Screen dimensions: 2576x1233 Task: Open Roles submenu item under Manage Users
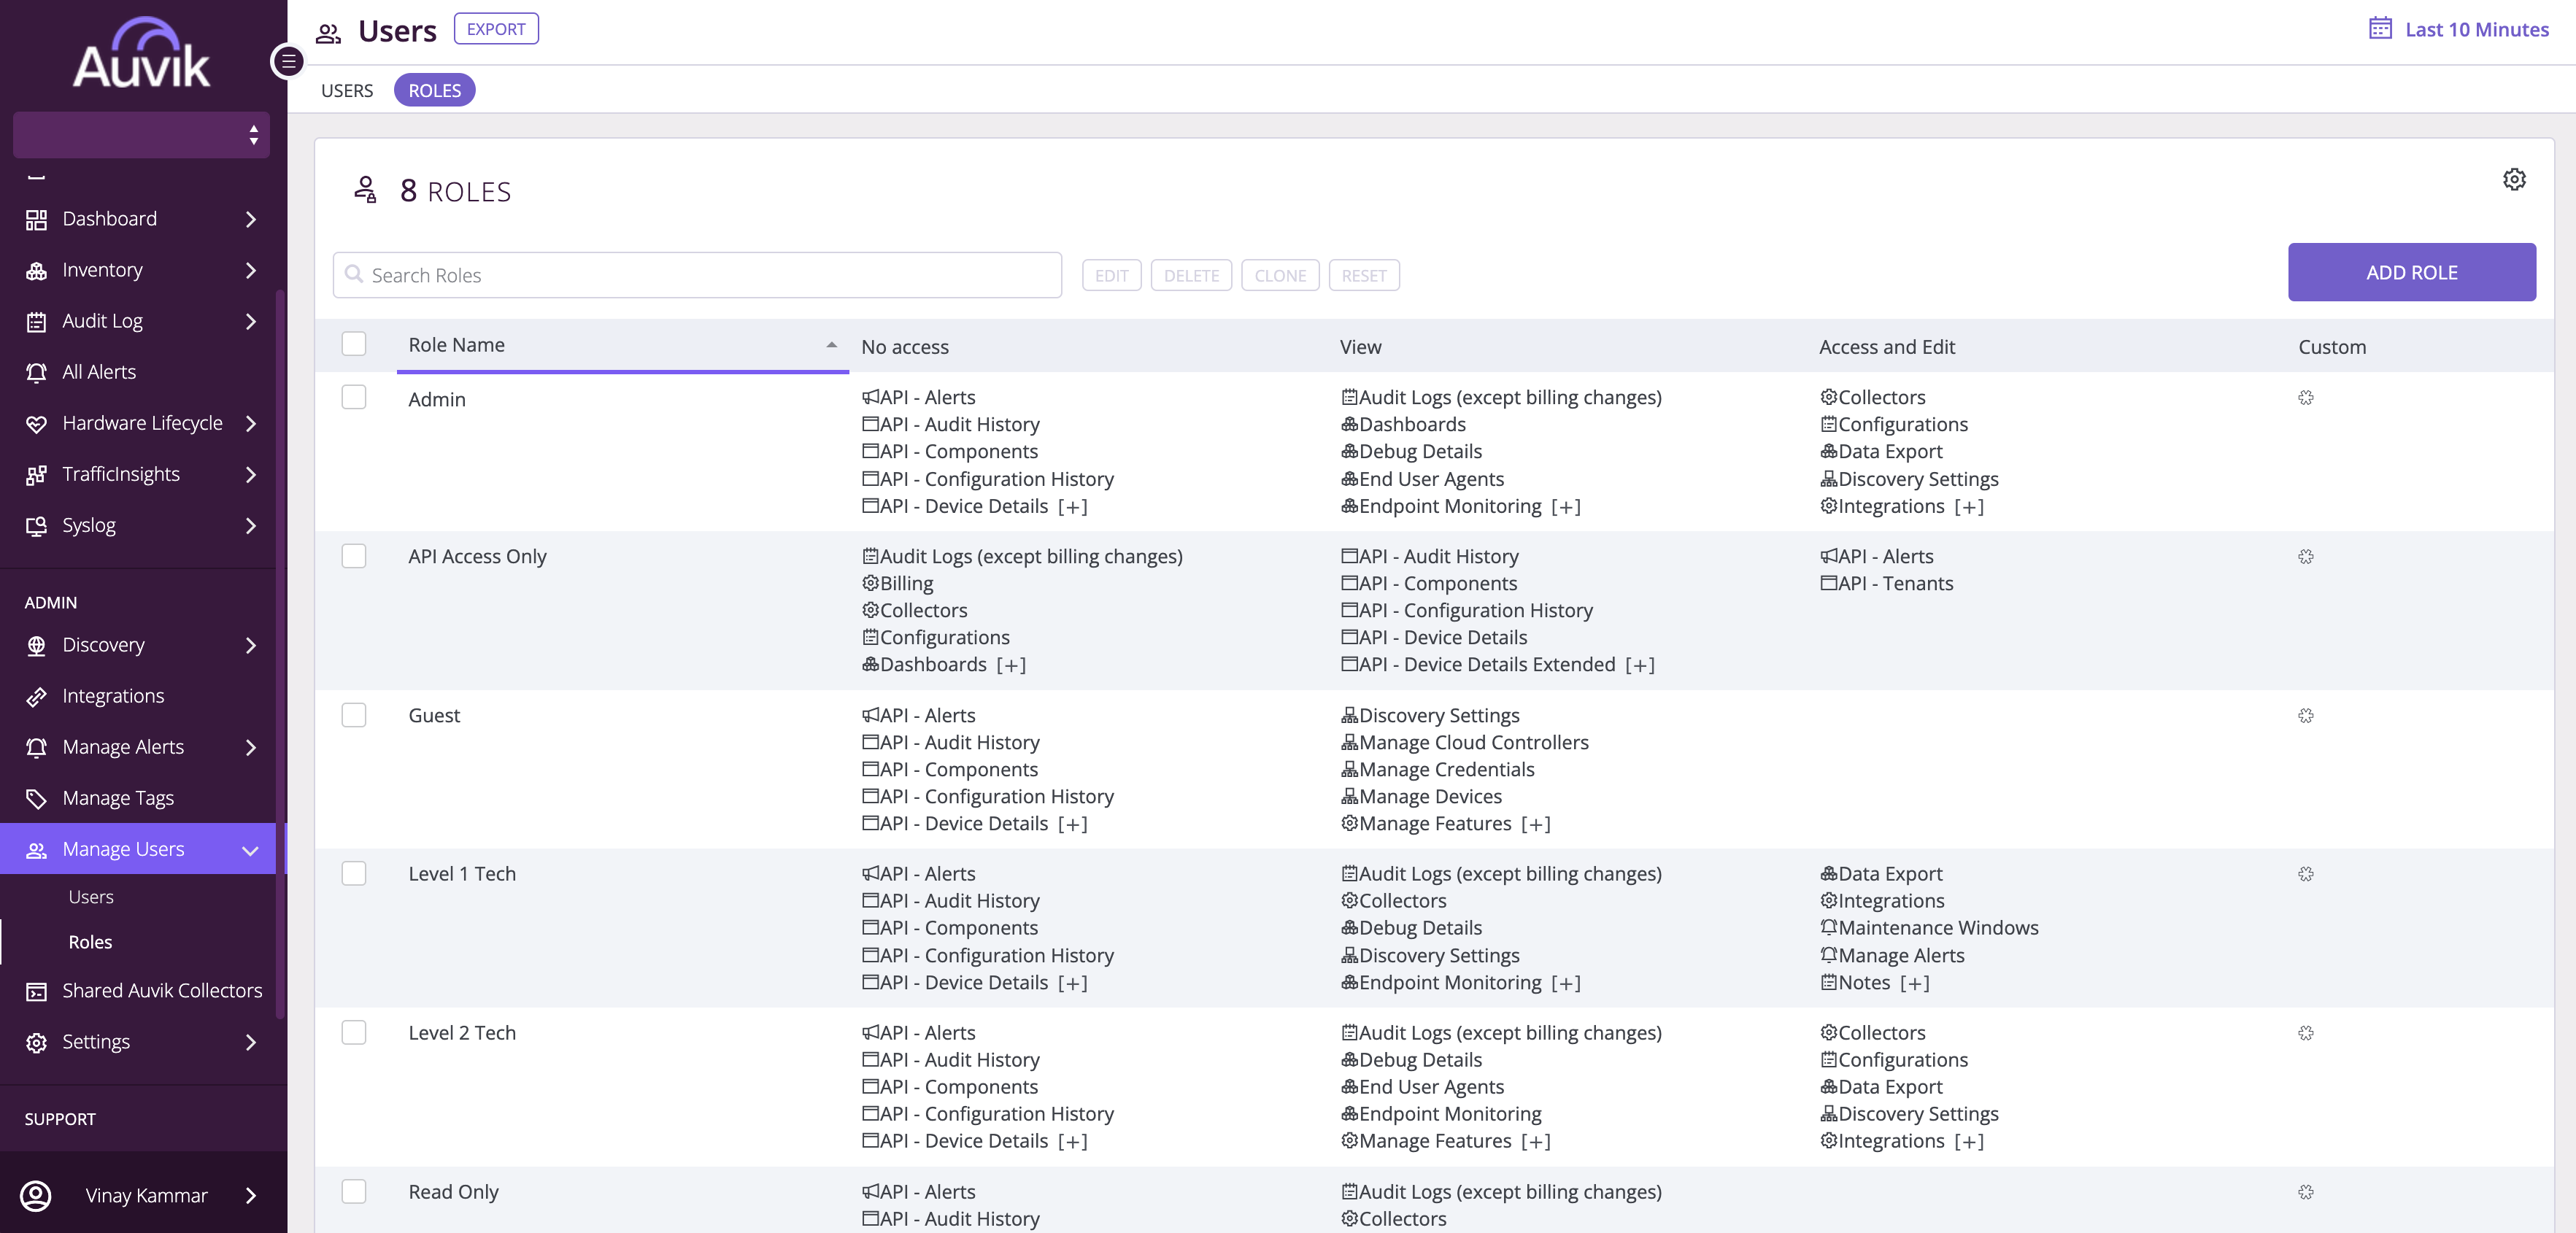coord(90,942)
